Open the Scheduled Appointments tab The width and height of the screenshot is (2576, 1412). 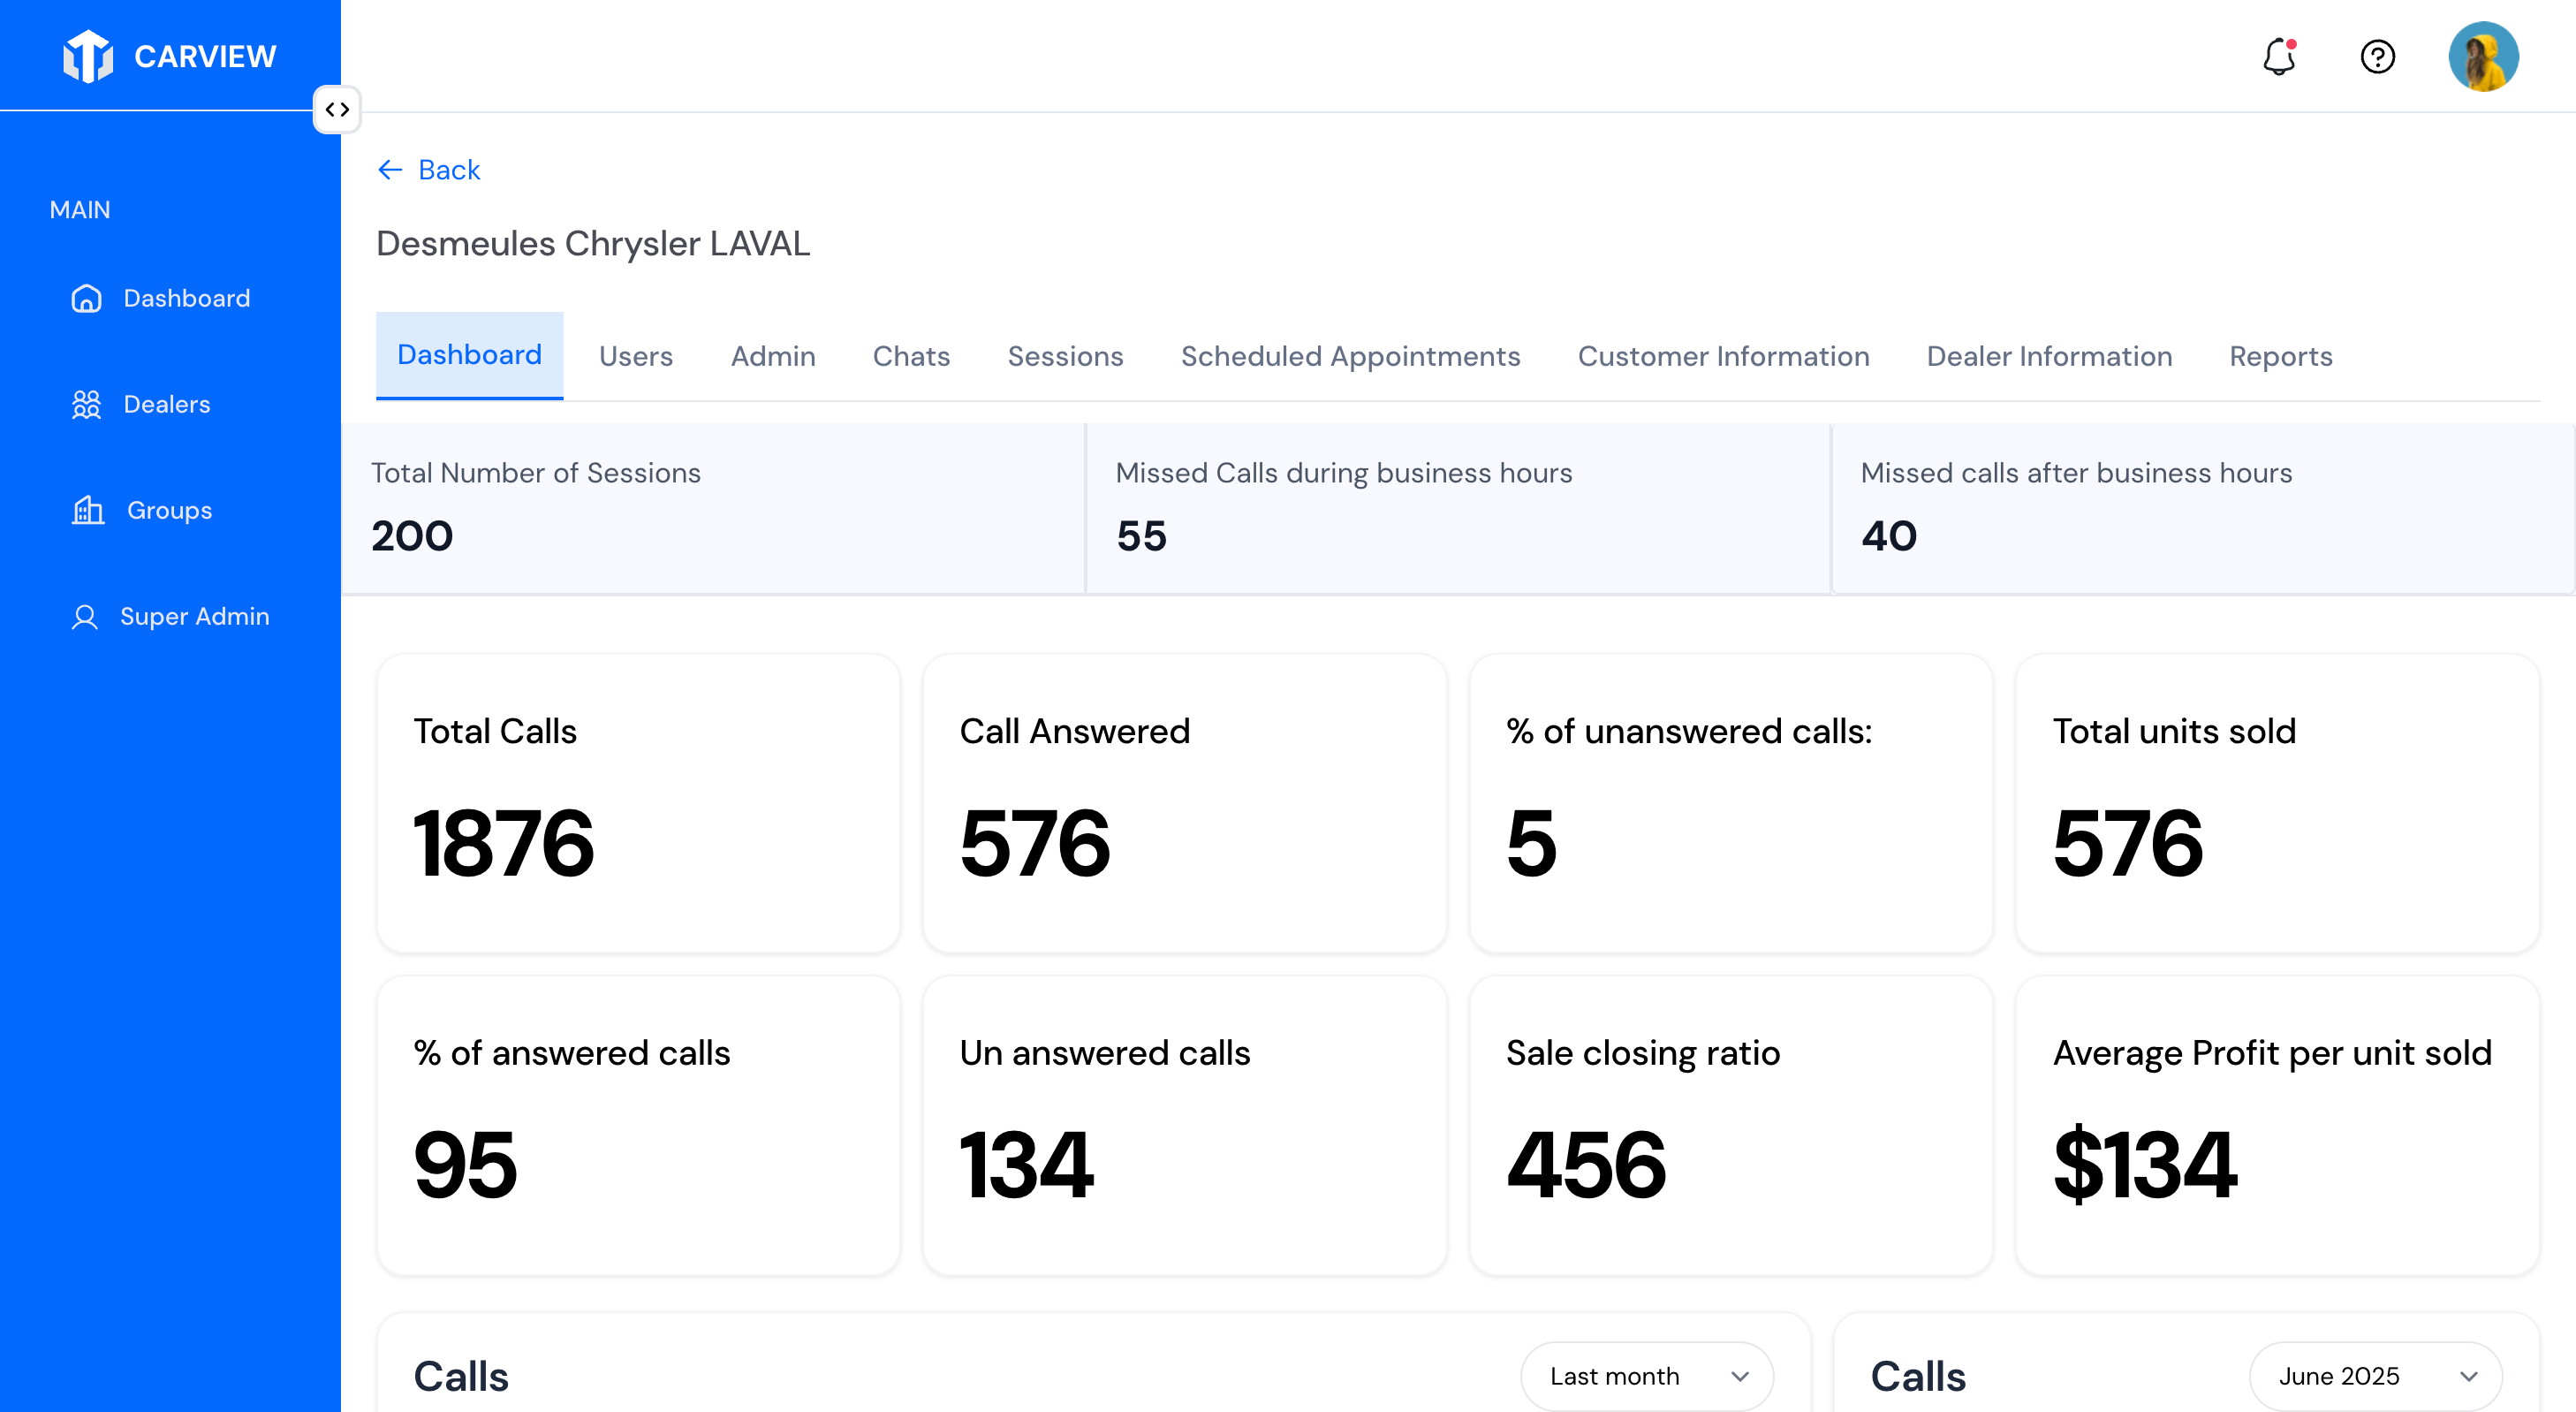coord(1350,357)
